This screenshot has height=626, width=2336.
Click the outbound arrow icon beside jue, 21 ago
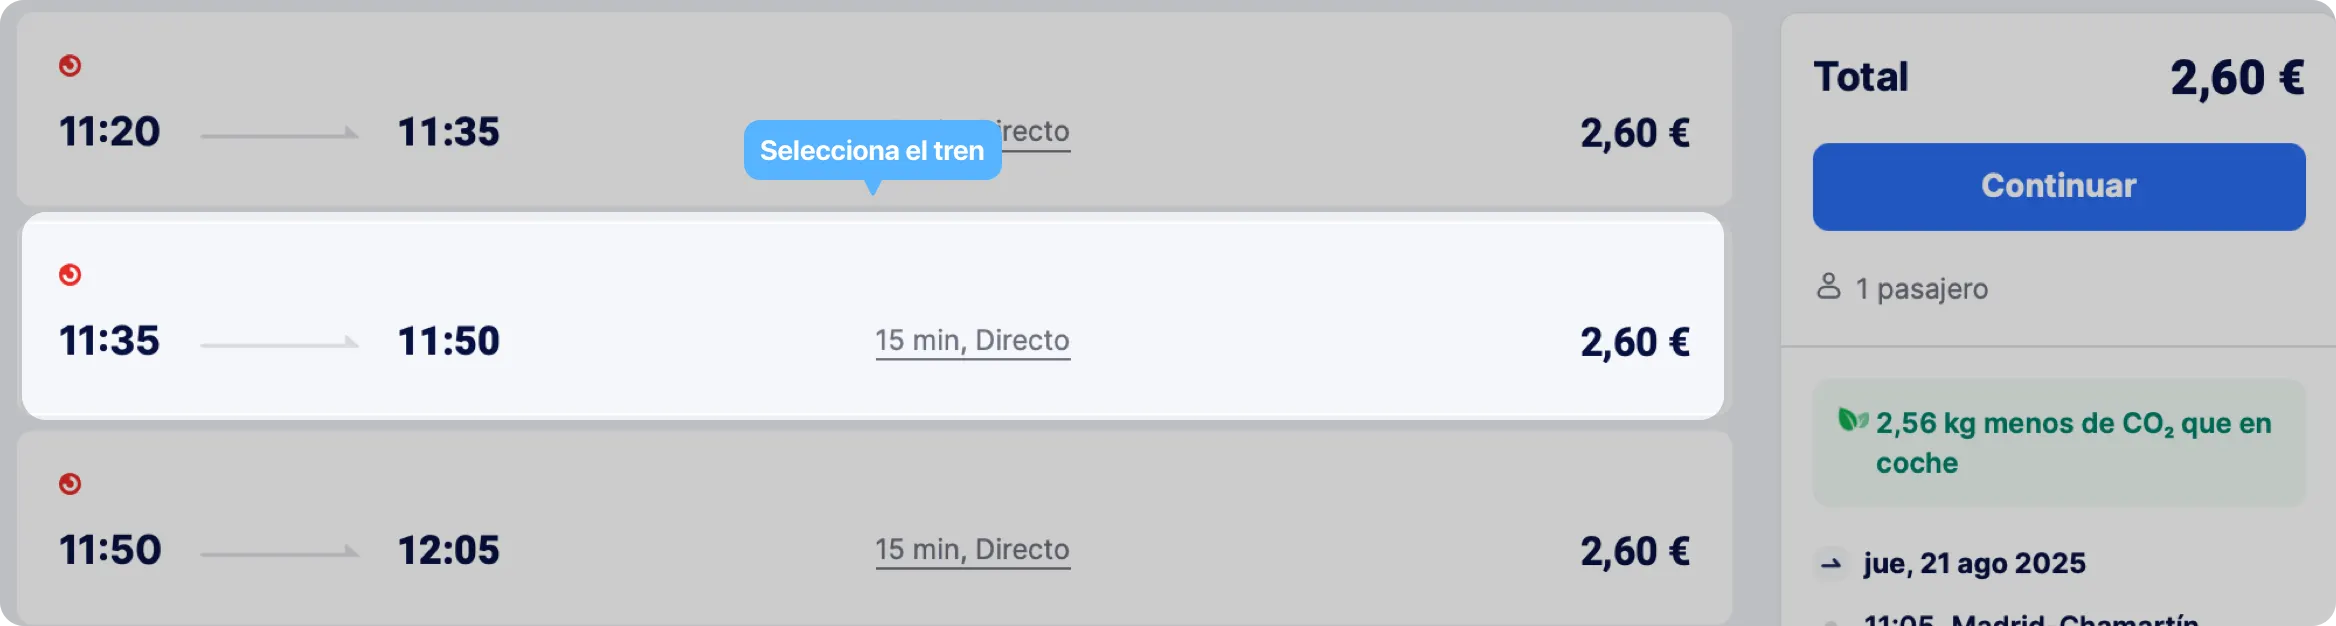click(1831, 564)
